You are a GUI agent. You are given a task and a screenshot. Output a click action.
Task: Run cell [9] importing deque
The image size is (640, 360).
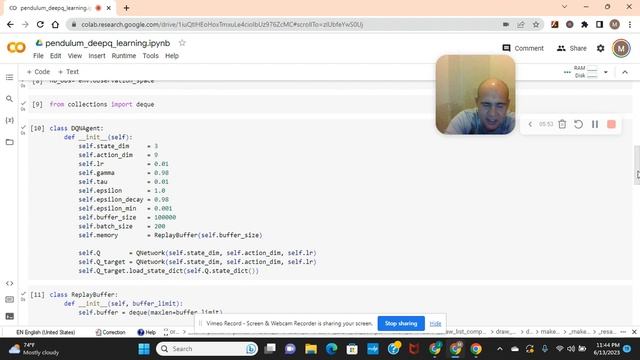(x=37, y=104)
